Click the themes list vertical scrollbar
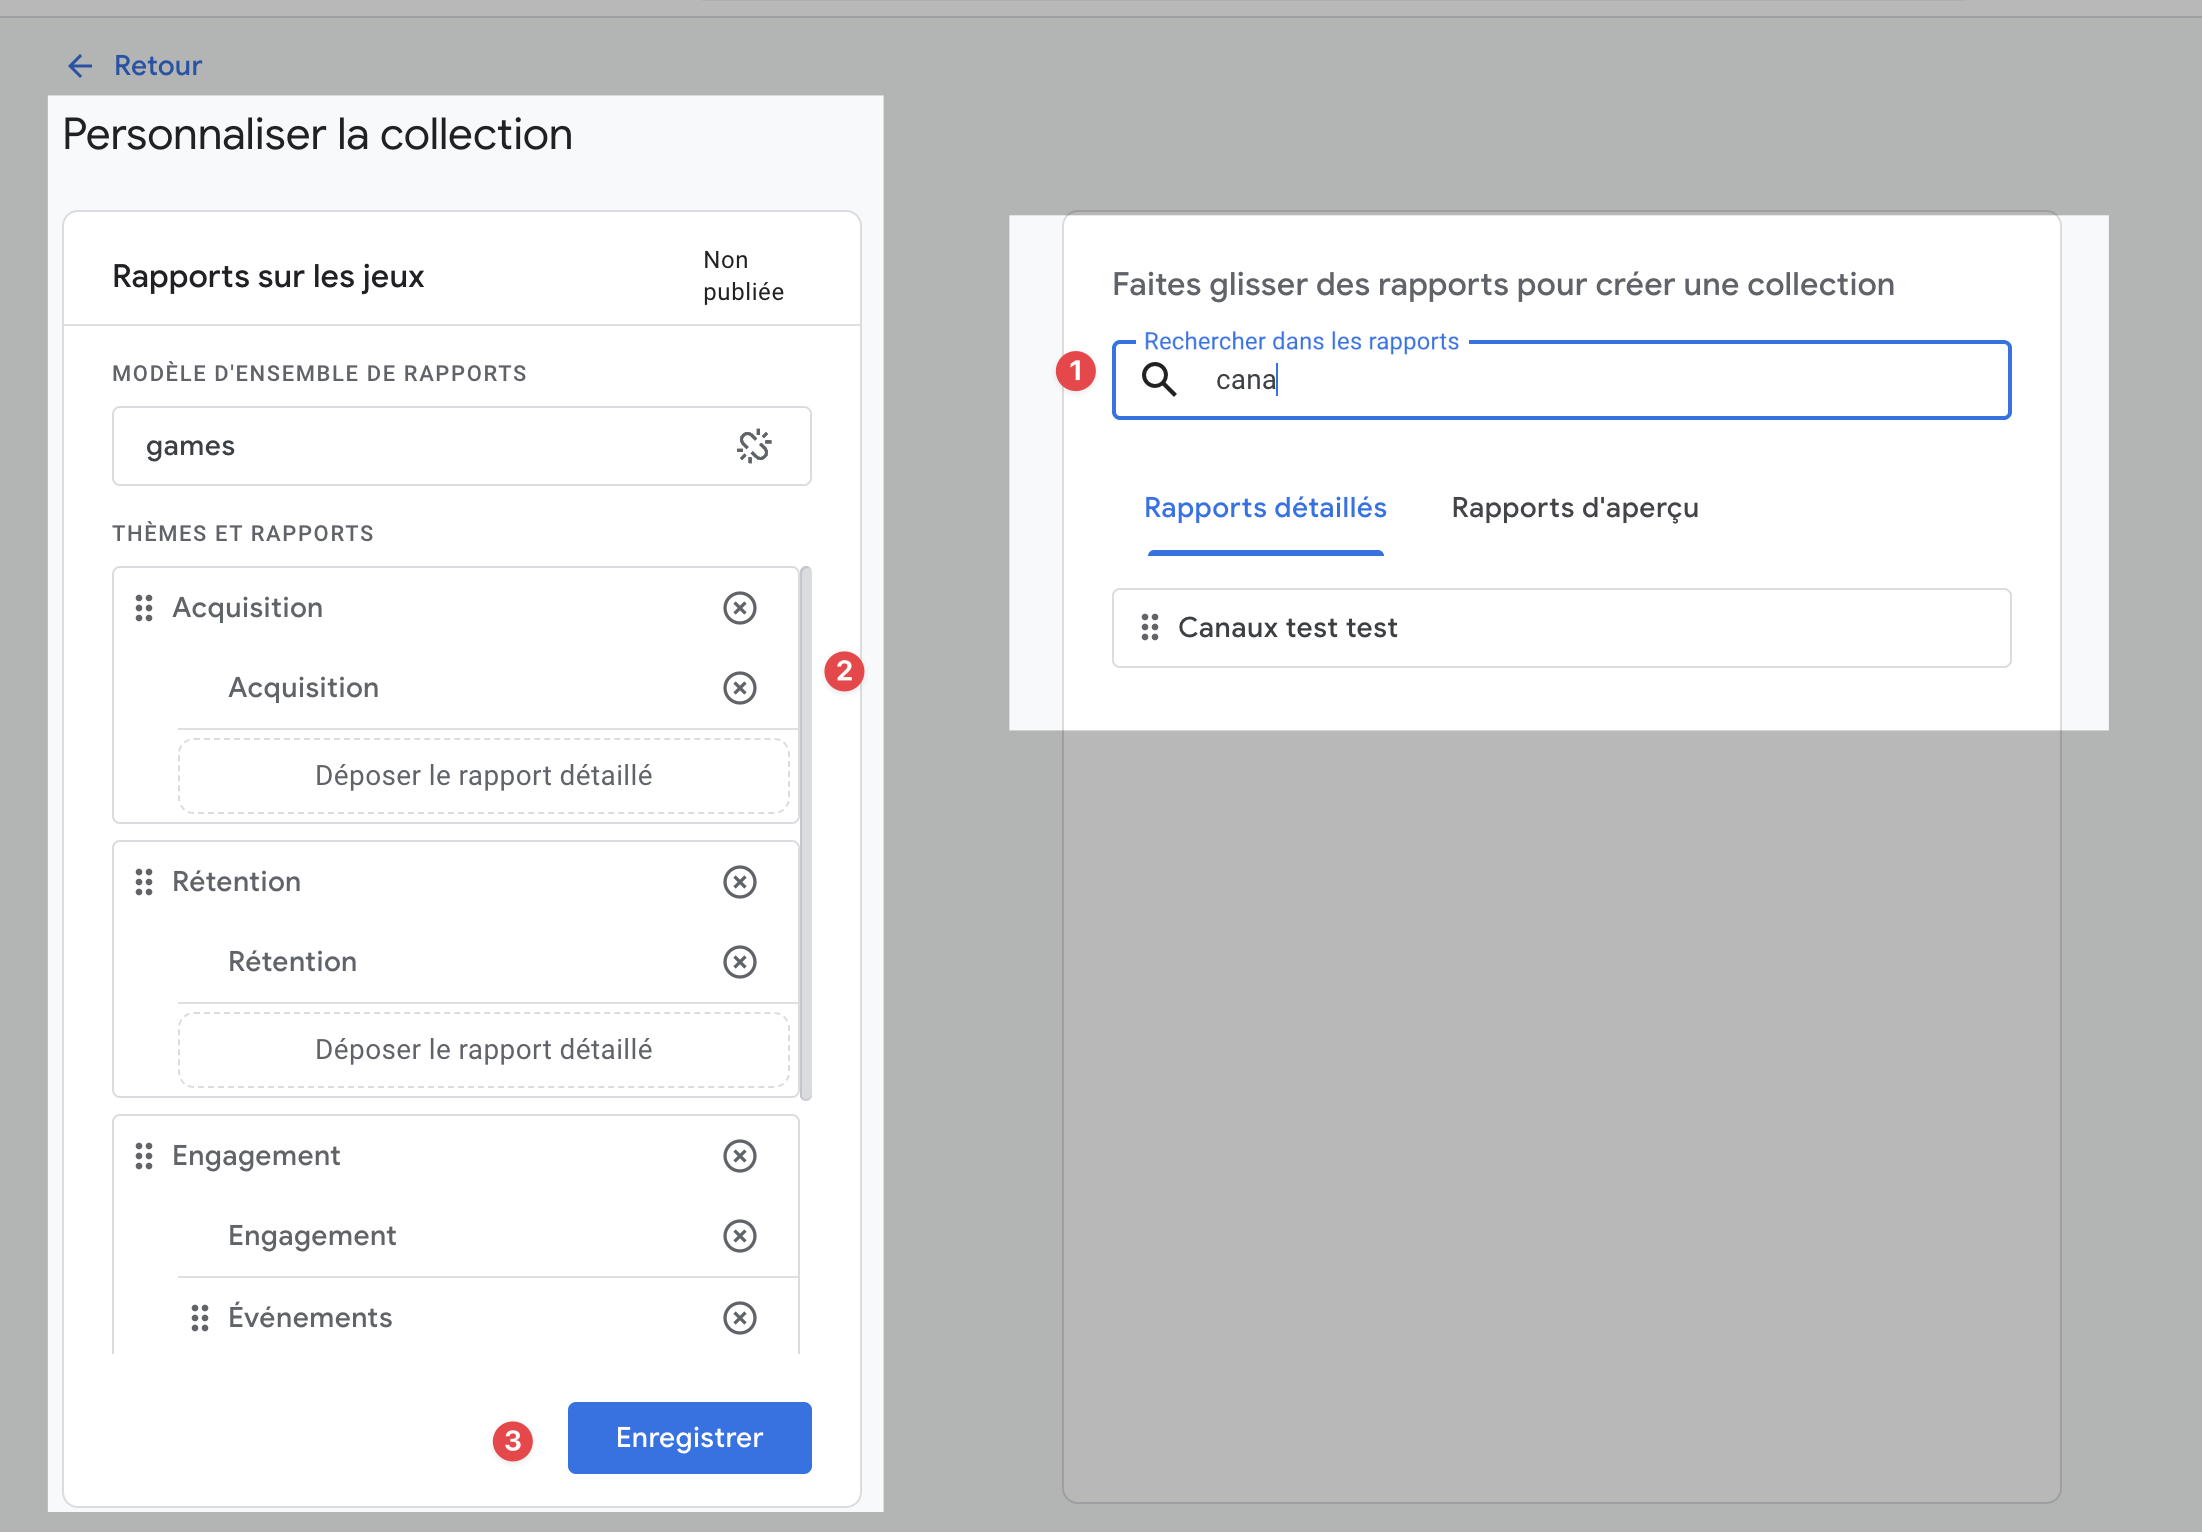 click(806, 832)
